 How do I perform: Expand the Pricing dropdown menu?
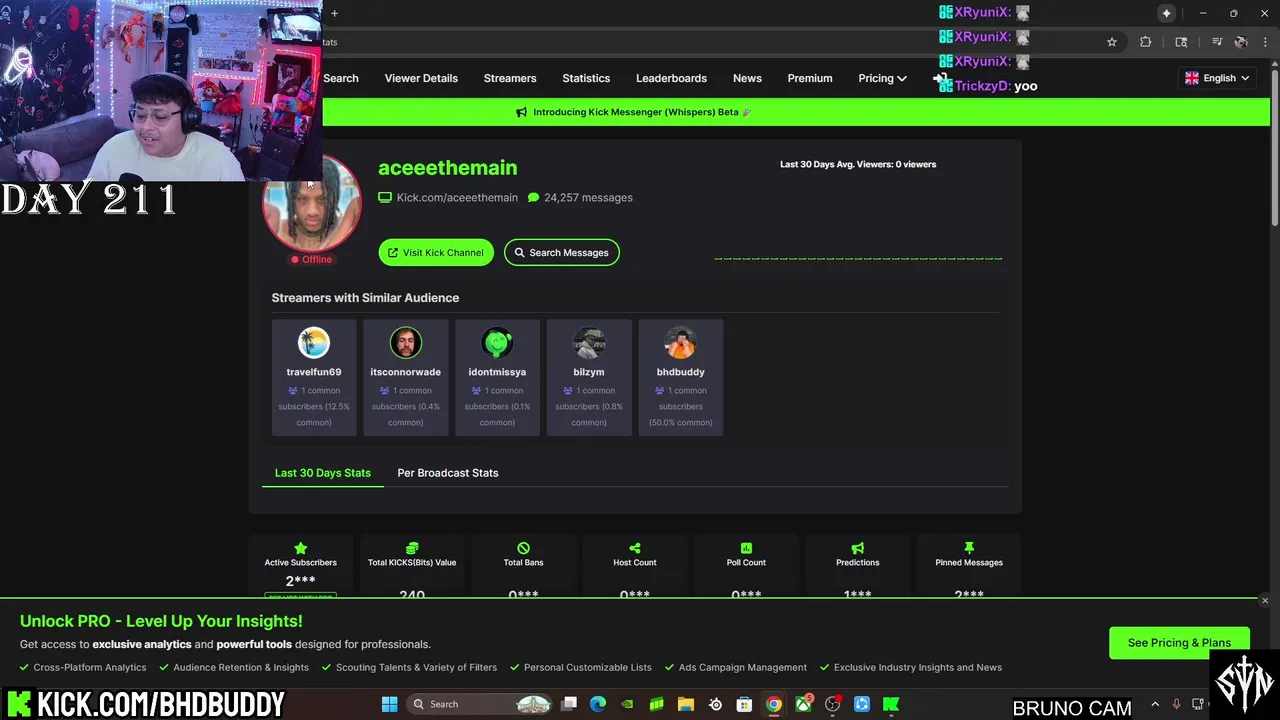(x=882, y=78)
